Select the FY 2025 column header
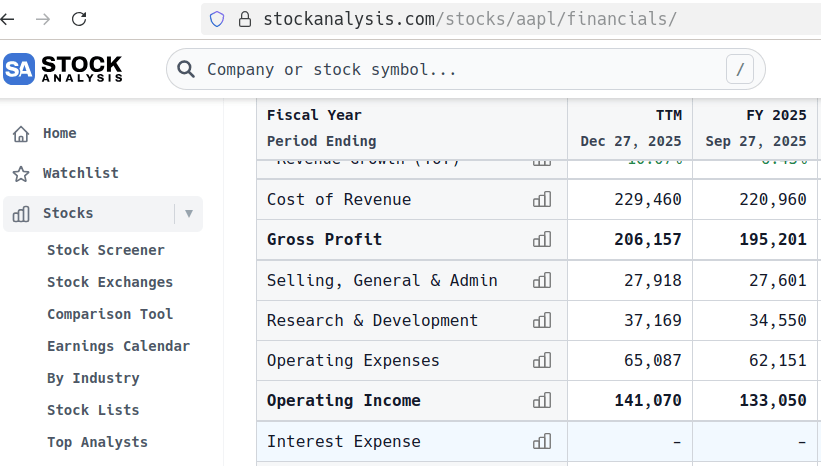Viewport: 821px width, 466px height. pos(776,115)
